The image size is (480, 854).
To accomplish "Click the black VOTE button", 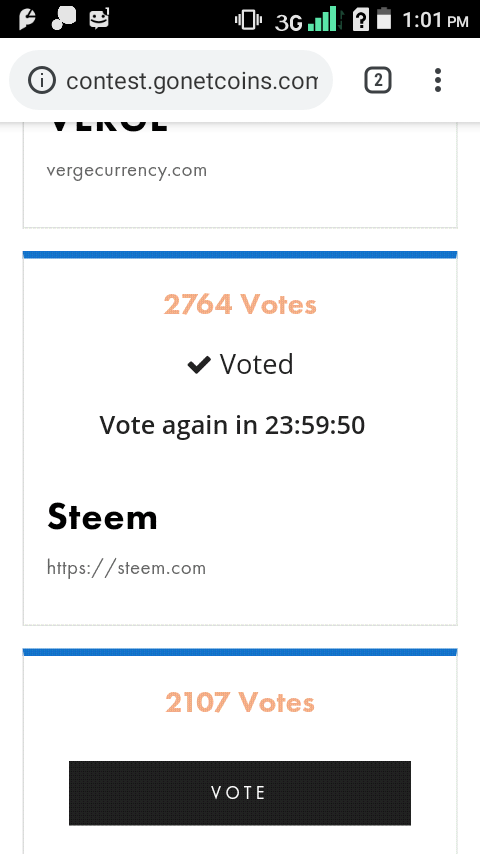I will [x=240, y=793].
